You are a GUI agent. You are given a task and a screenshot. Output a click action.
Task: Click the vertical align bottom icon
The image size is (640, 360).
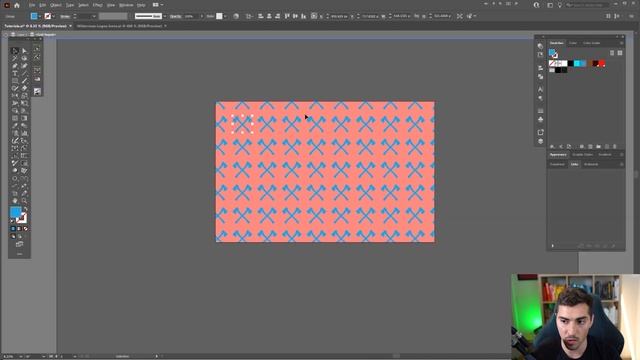[303, 16]
